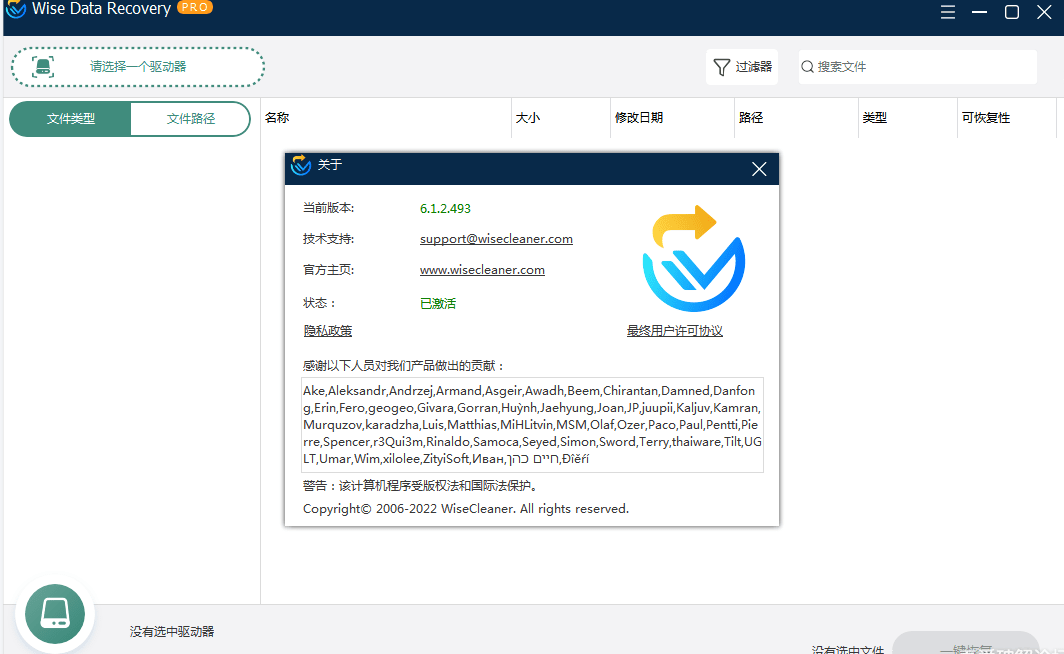The height and width of the screenshot is (654, 1064).
Task: Click the 官方主页 label
Action: click(x=328, y=270)
